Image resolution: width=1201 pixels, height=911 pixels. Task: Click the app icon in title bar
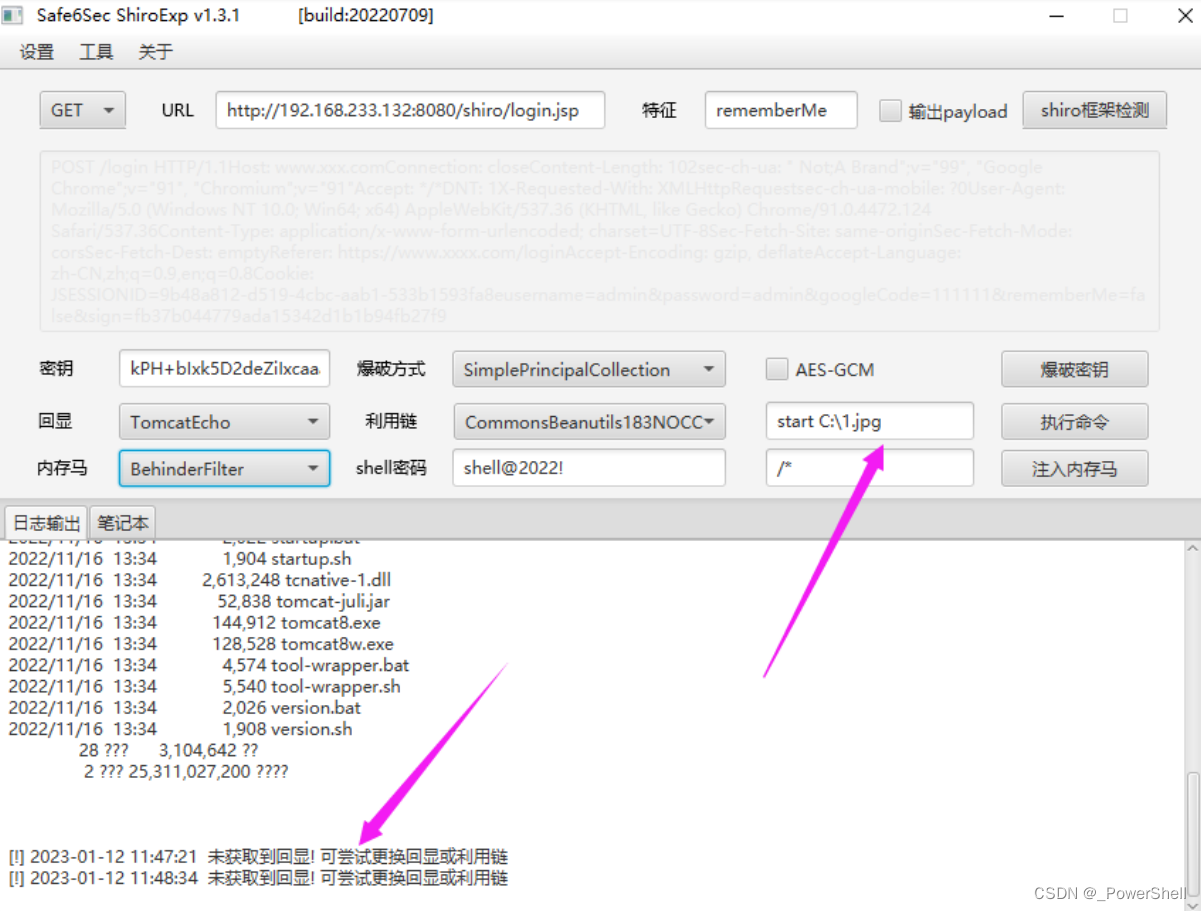point(12,16)
